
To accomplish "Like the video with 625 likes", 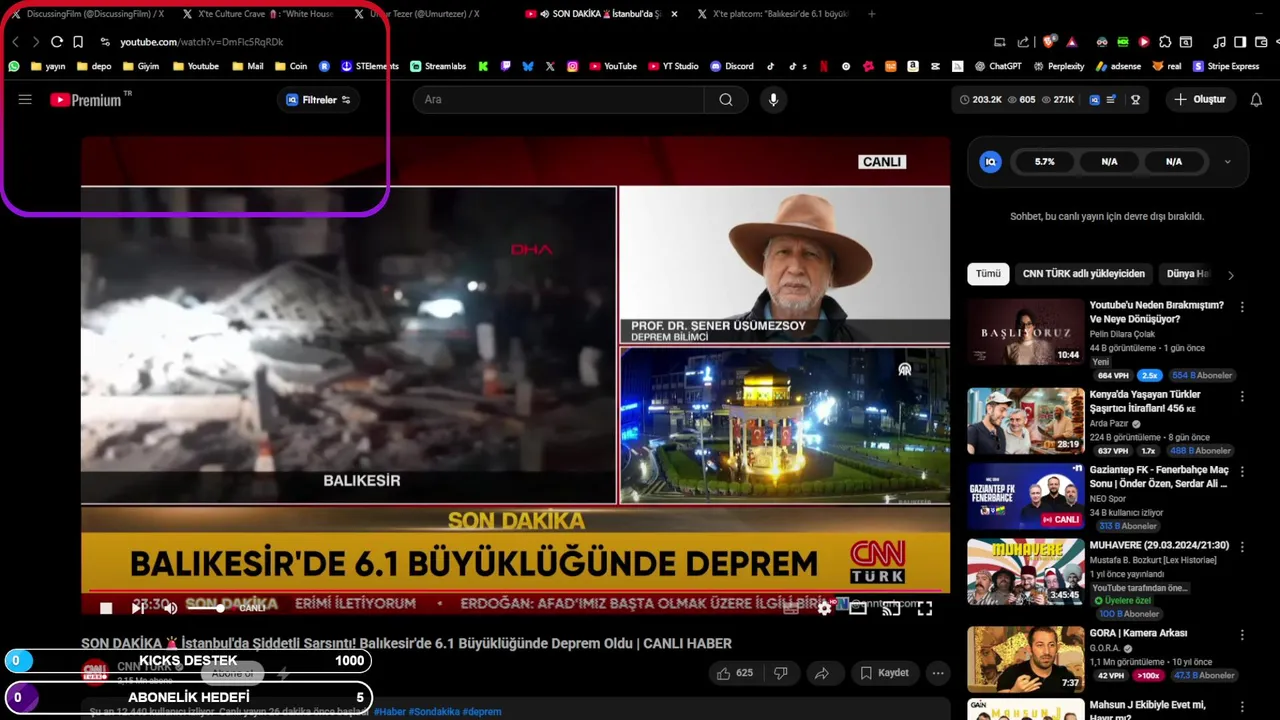I will [734, 673].
